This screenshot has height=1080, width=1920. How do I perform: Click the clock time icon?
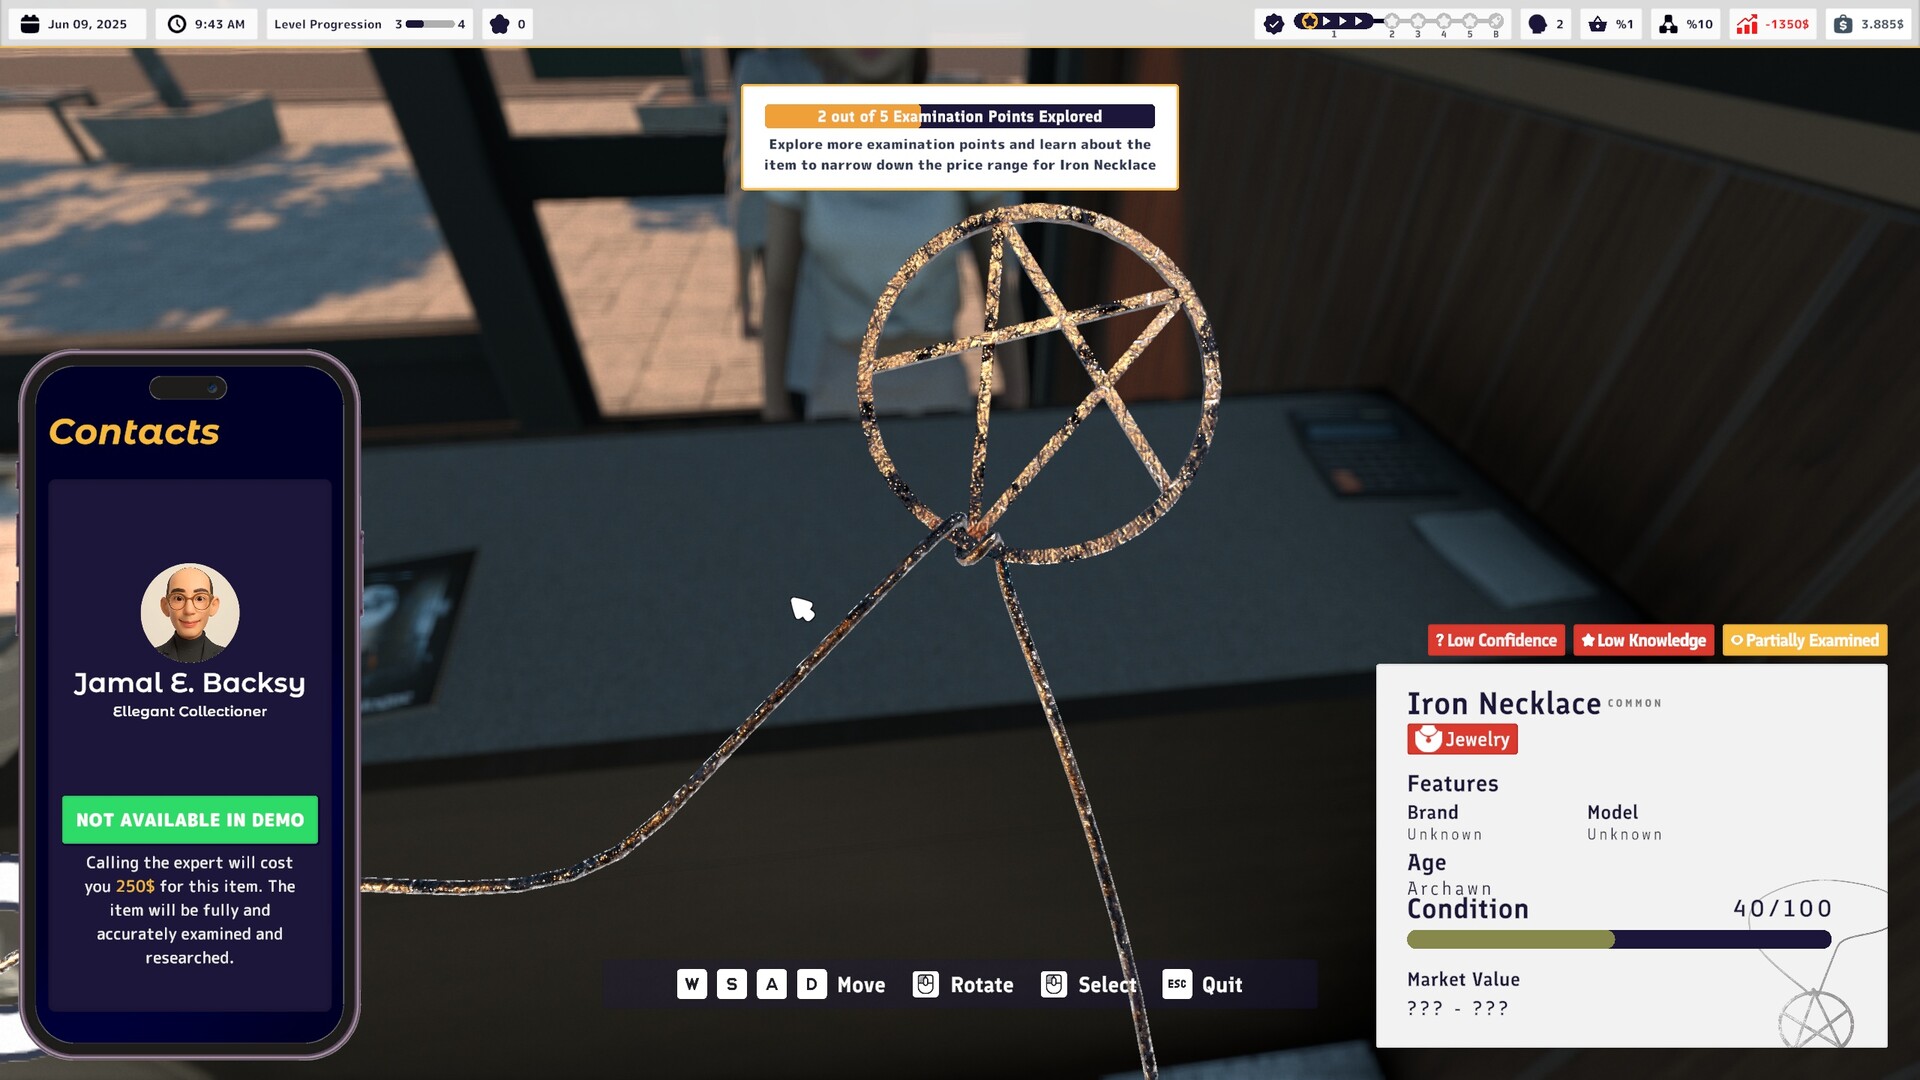[176, 23]
